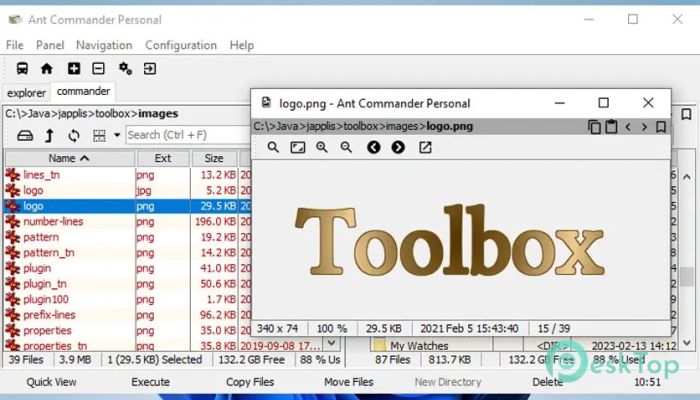Viewport: 700px width, 400px height.
Task: Open drive selector icon in left panel
Action: coord(25,135)
